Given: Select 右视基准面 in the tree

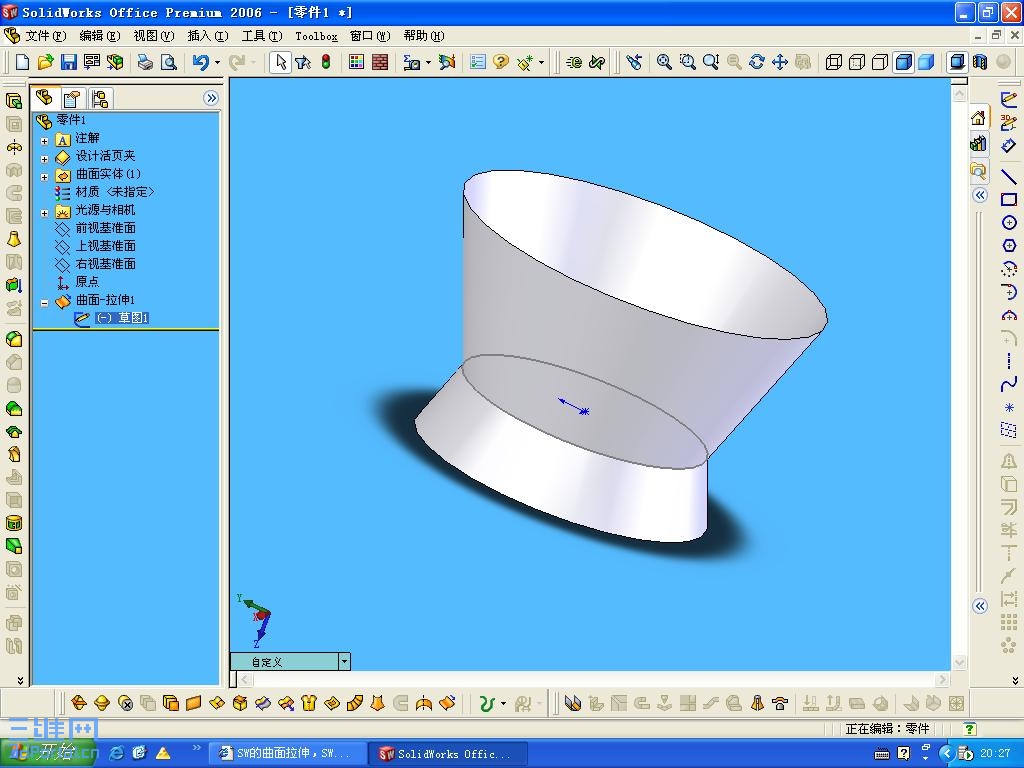Looking at the screenshot, I should (106, 263).
